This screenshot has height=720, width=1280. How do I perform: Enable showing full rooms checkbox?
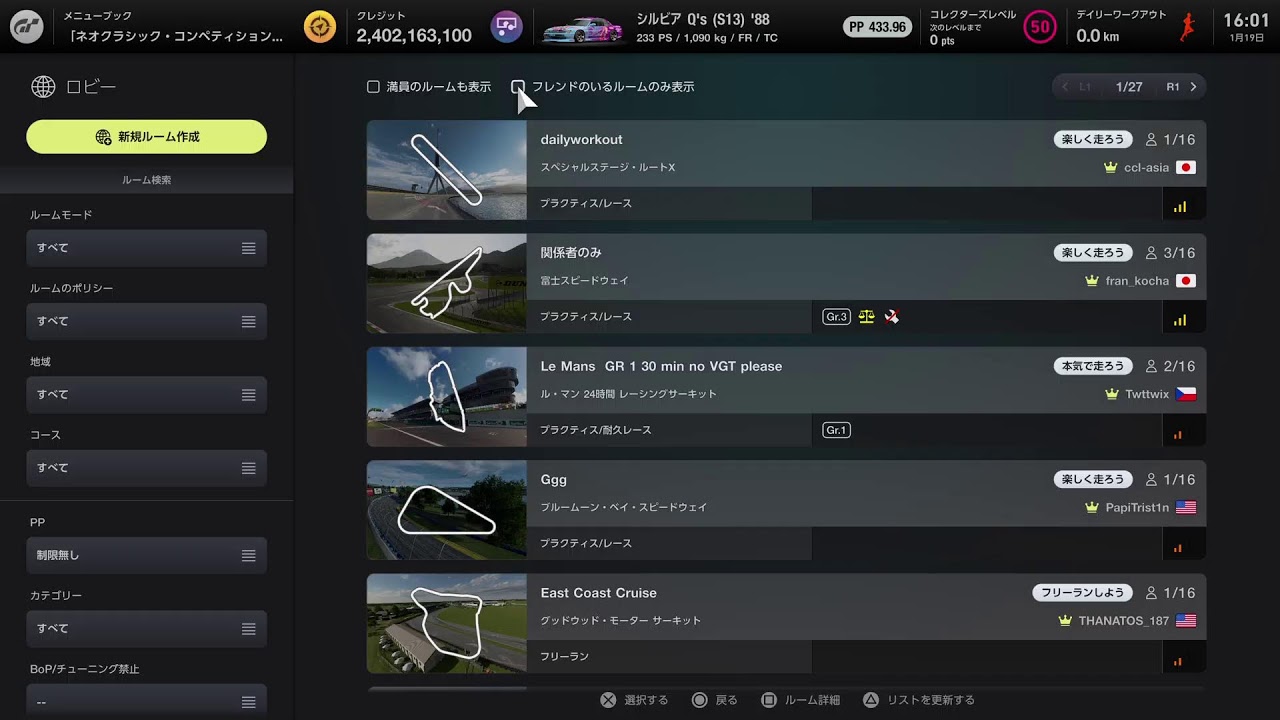(x=373, y=87)
